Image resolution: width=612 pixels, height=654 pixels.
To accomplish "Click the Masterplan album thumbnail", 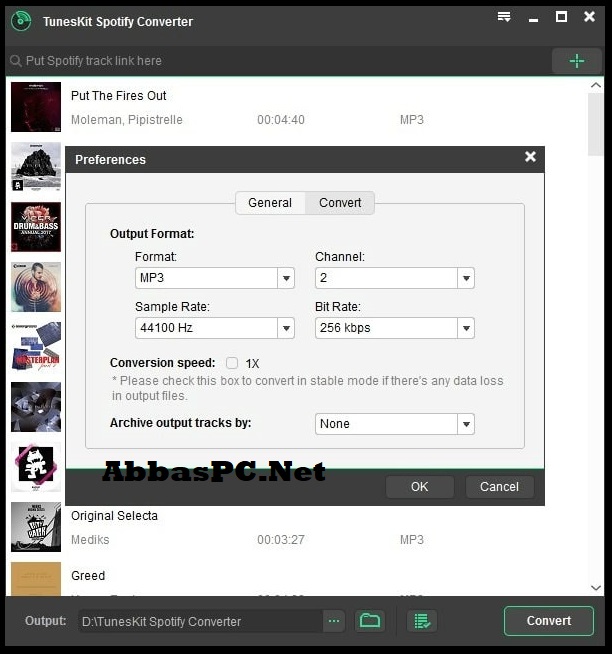I will click(36, 347).
